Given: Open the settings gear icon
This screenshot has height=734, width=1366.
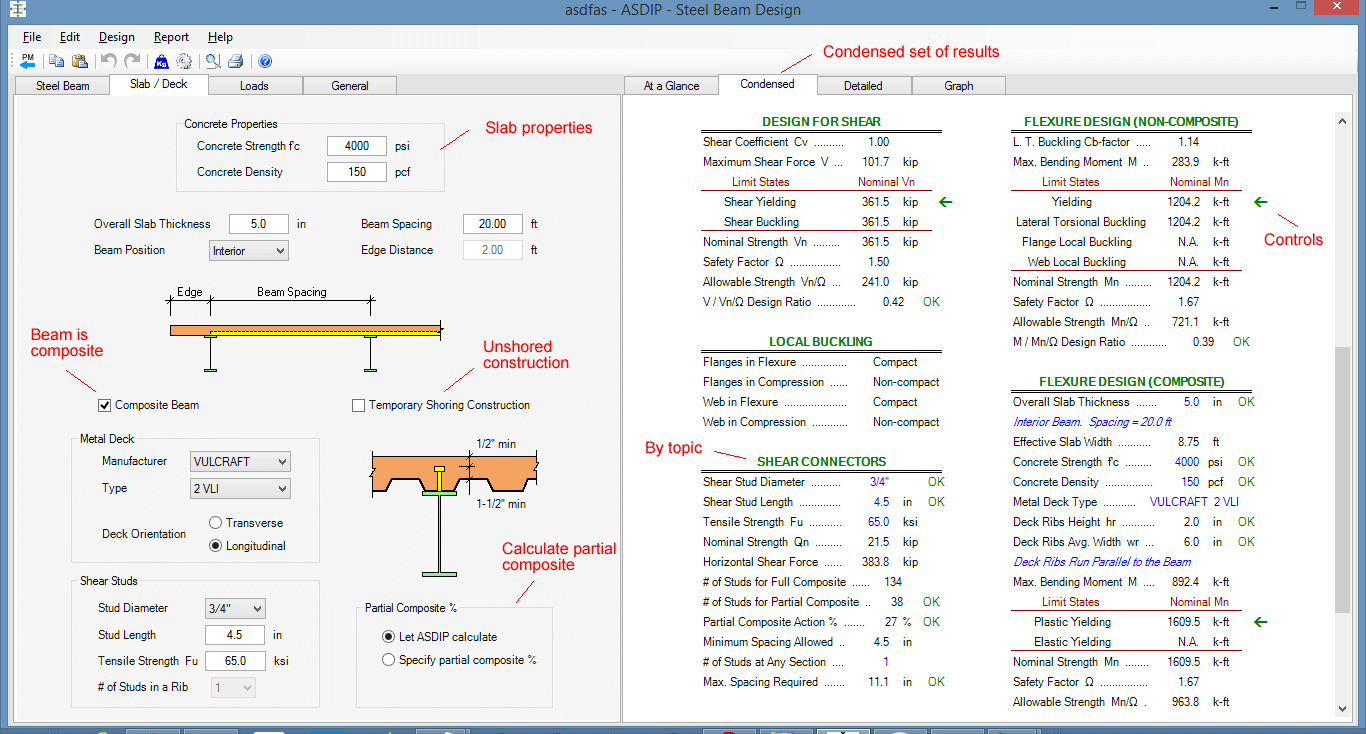Looking at the screenshot, I should (x=184, y=61).
